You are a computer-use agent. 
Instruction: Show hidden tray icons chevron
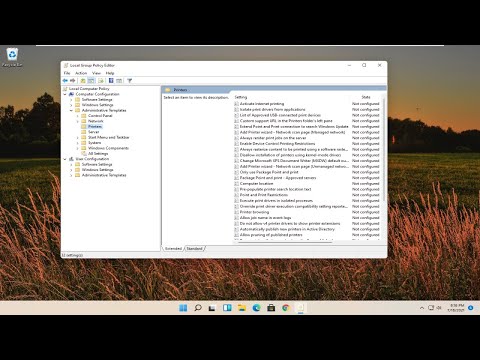[x=422, y=308]
